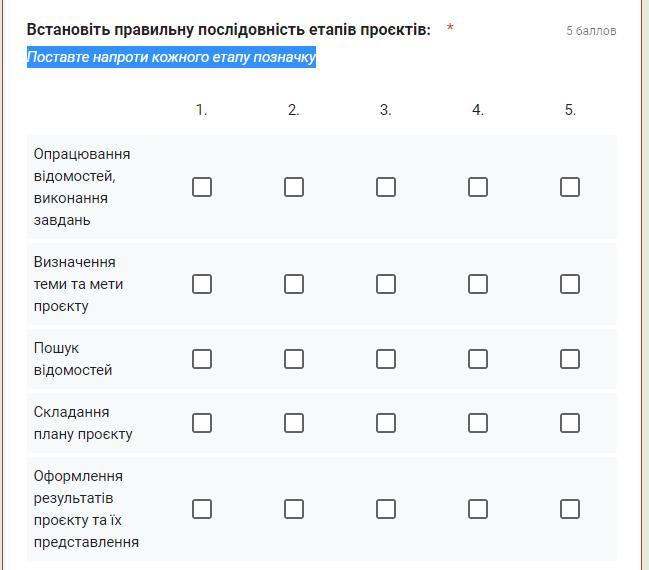Check column 4 for Складання плану row

click(478, 423)
